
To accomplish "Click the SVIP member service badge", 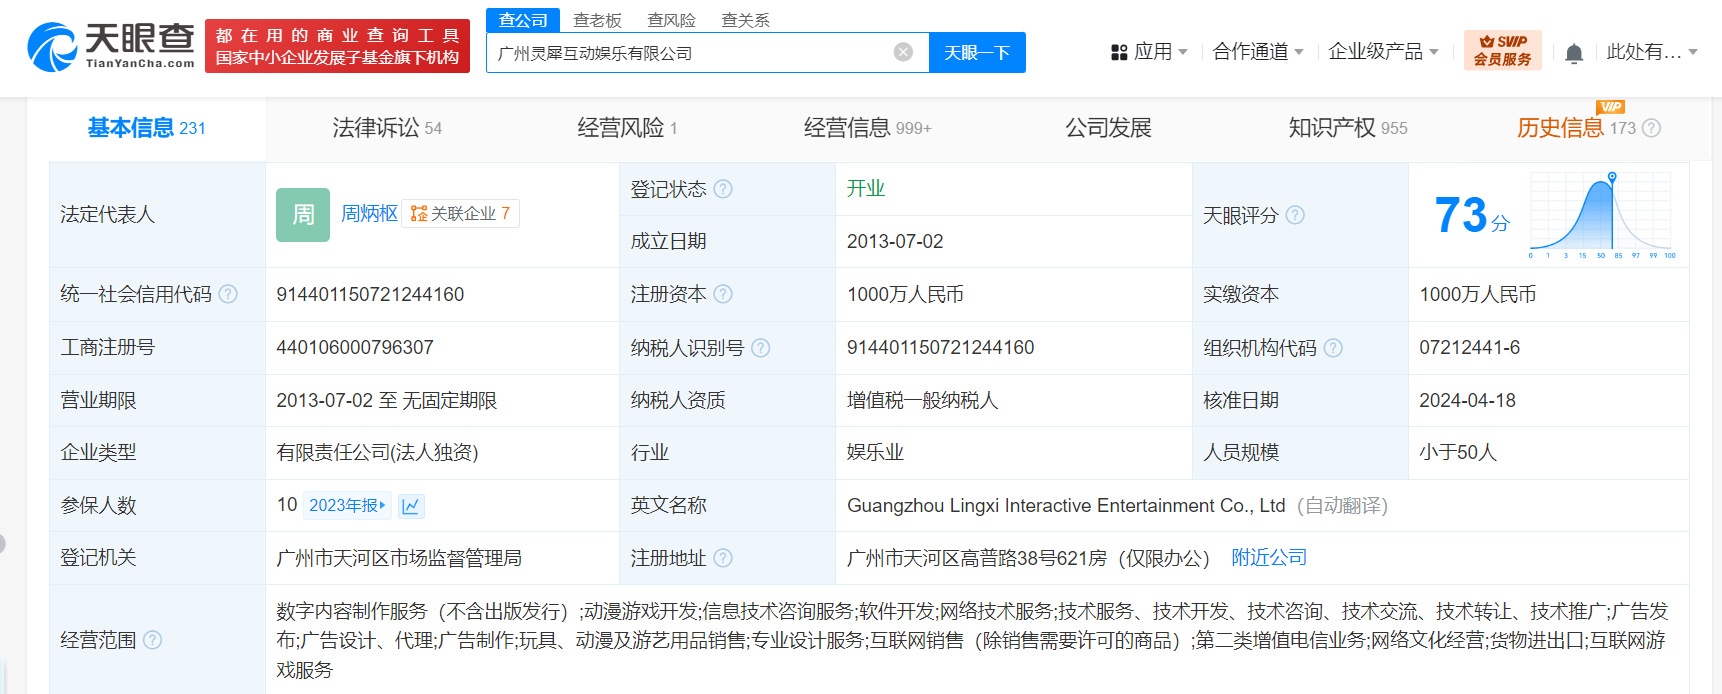I will pyautogui.click(x=1502, y=50).
